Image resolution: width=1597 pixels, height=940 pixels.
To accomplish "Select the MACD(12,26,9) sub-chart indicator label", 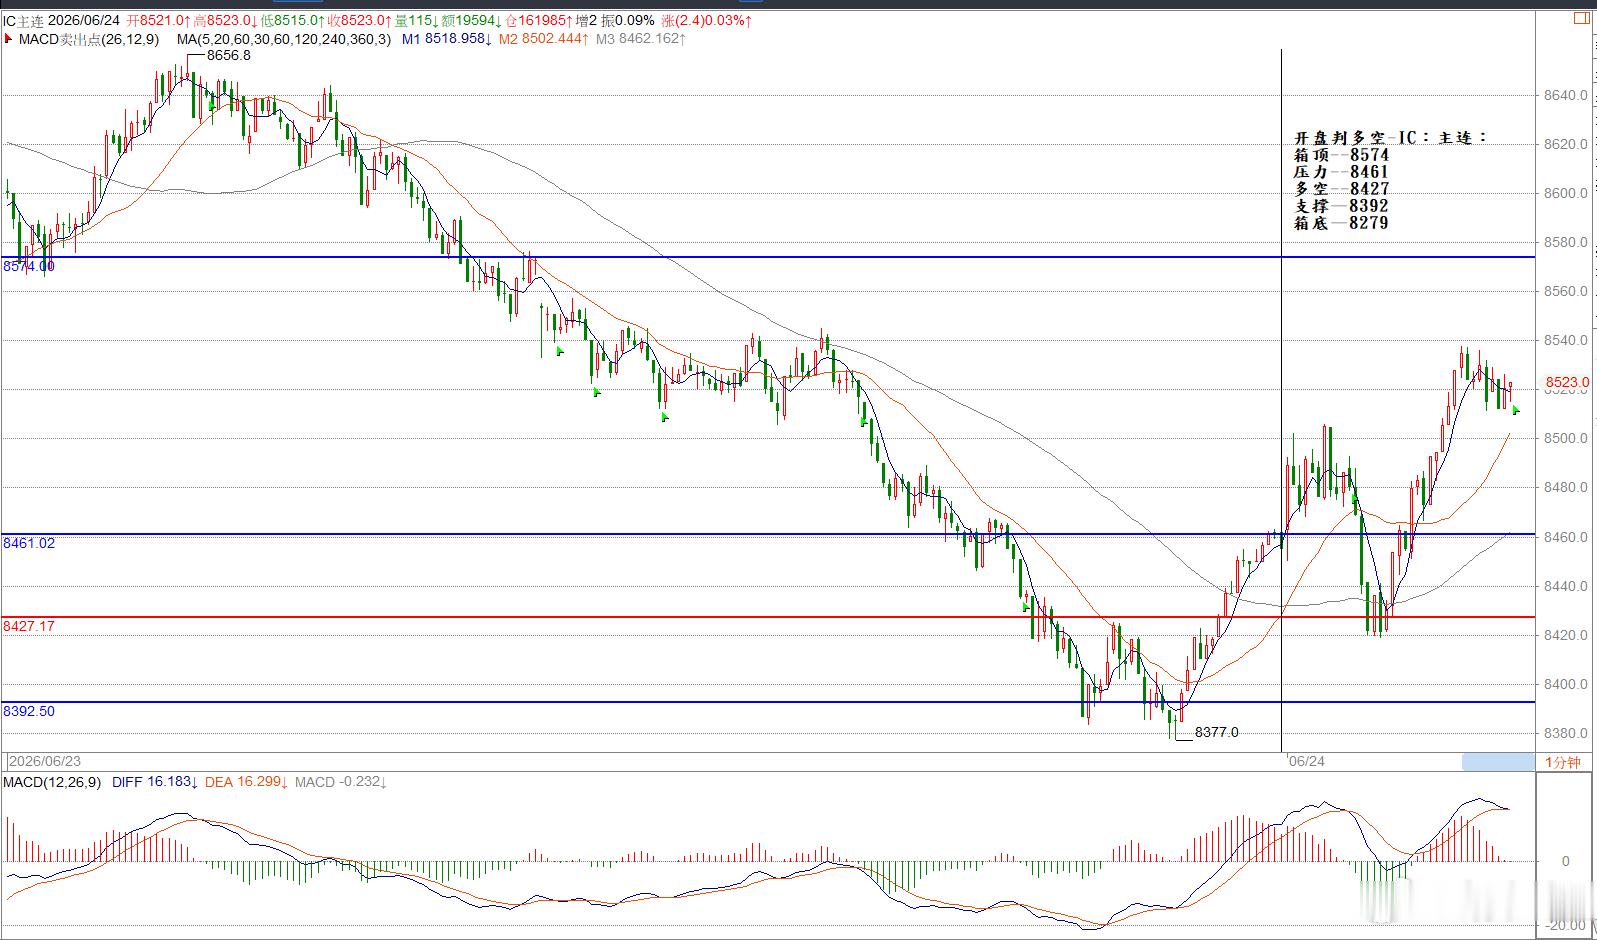I will pyautogui.click(x=52, y=782).
